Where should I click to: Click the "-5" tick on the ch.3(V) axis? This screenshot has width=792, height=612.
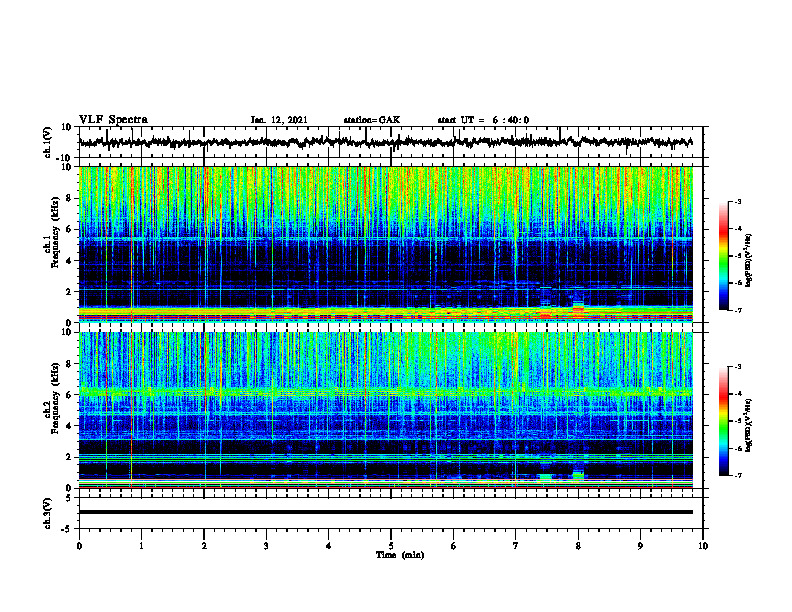coord(68,529)
